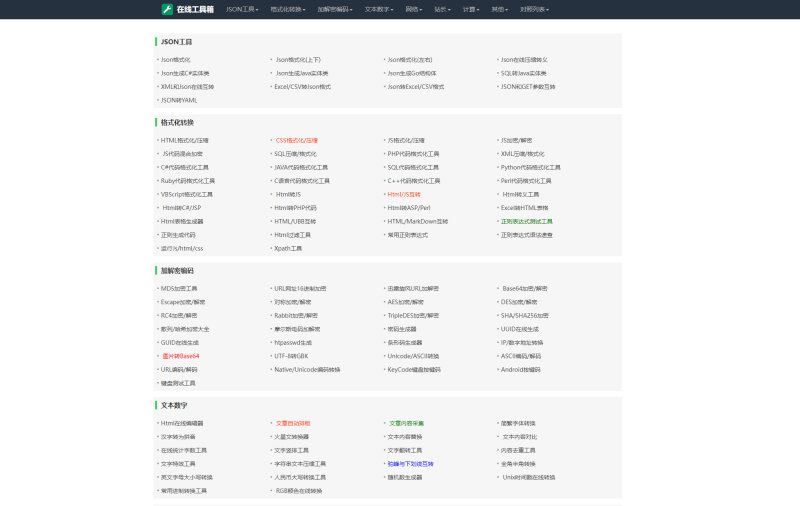Screen dimensions: 800x506
Task: Open the red 图片转Base64 link
Action: point(180,356)
